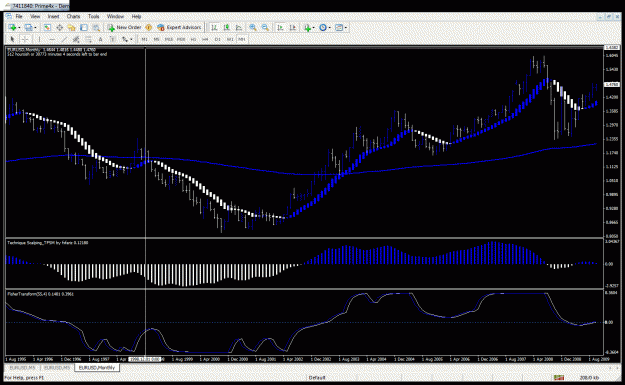Switch chart to line chart
The width and height of the screenshot is (625, 385).
click(x=239, y=28)
